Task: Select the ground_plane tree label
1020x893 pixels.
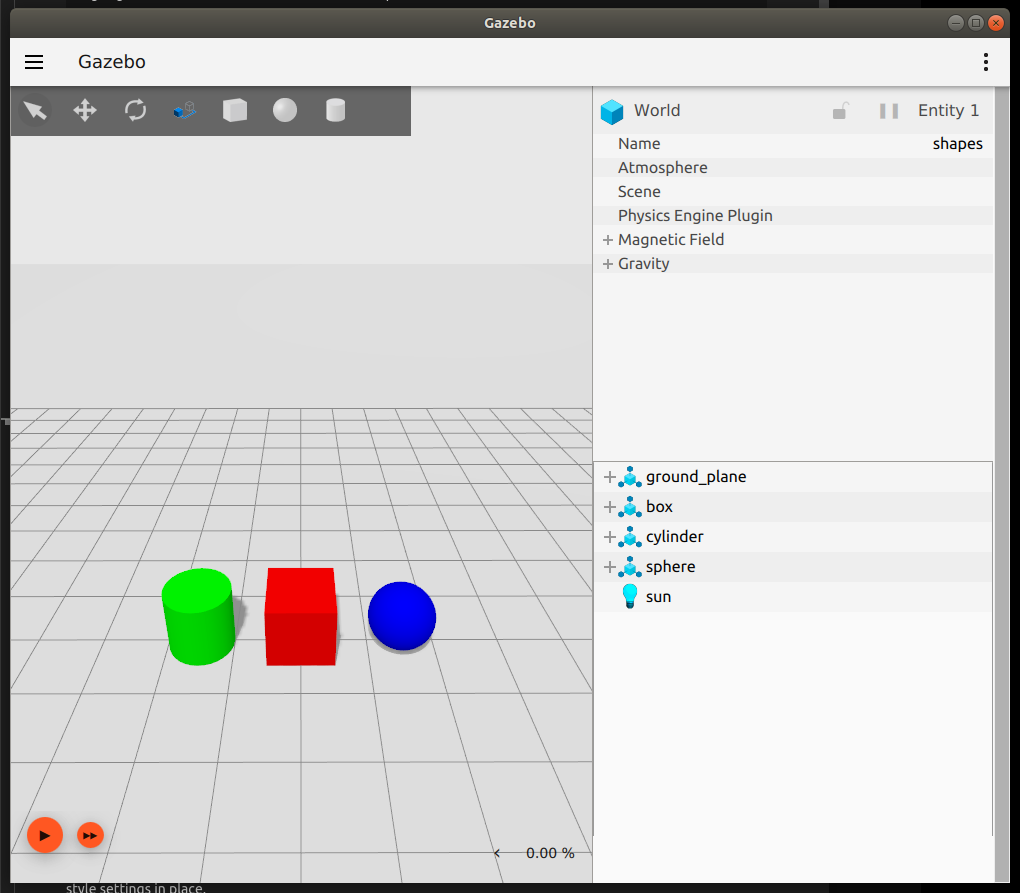Action: coord(695,477)
